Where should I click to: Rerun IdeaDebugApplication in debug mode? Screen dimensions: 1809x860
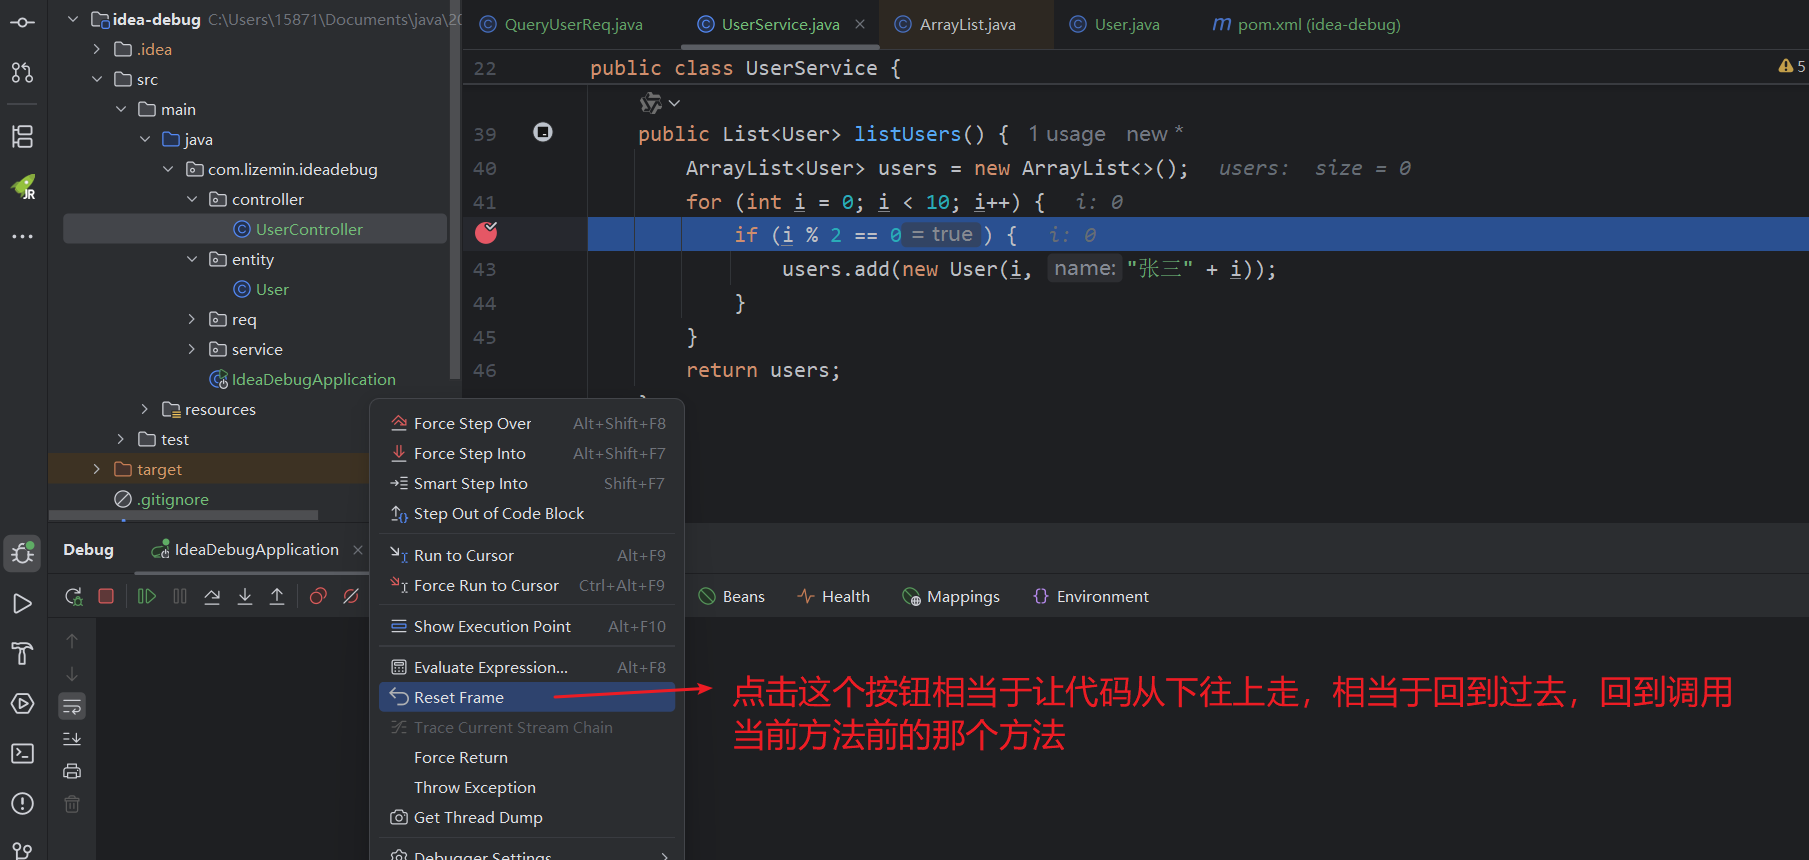click(73, 596)
